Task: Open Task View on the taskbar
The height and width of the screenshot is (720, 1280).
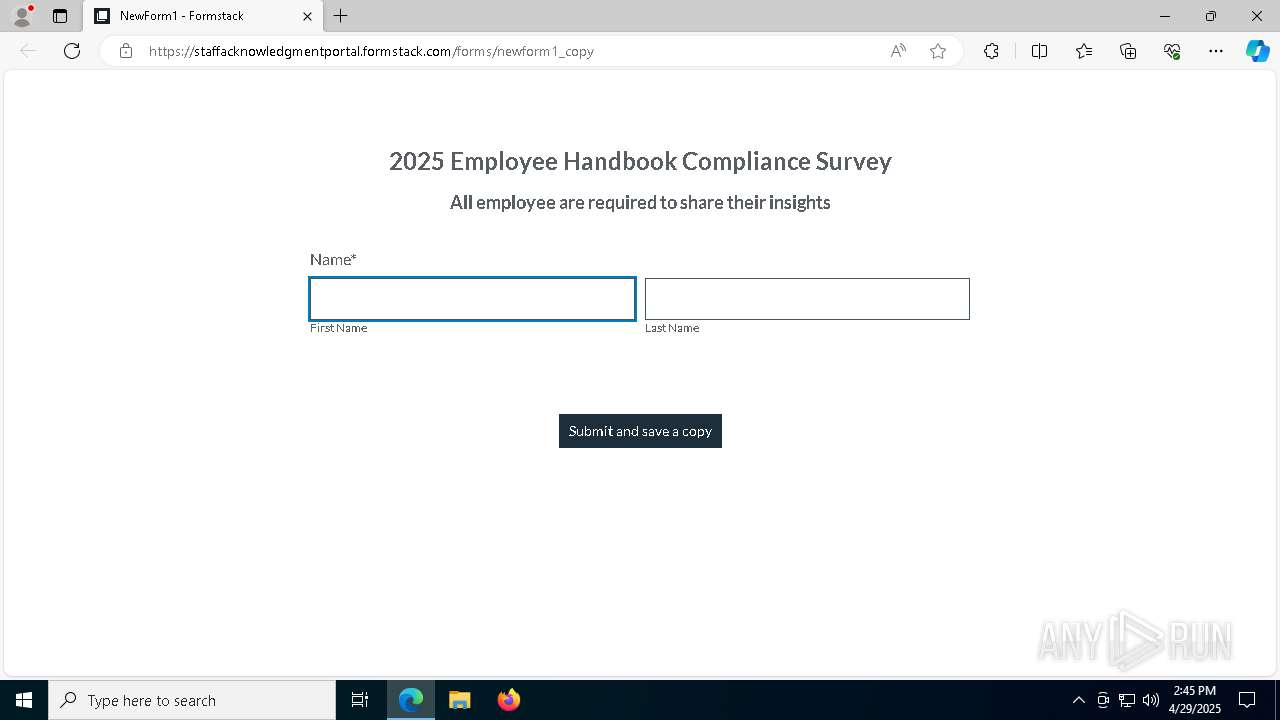Action: [360, 700]
